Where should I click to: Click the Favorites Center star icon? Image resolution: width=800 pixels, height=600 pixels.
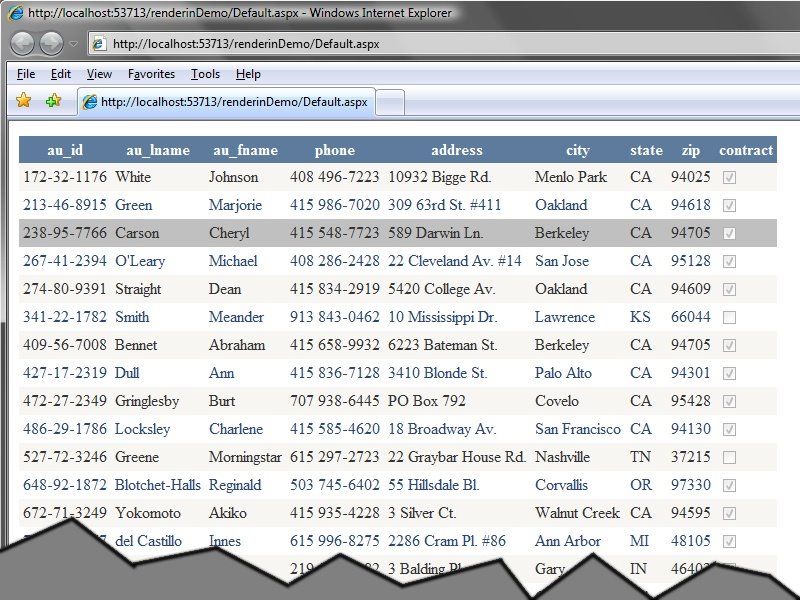[23, 101]
